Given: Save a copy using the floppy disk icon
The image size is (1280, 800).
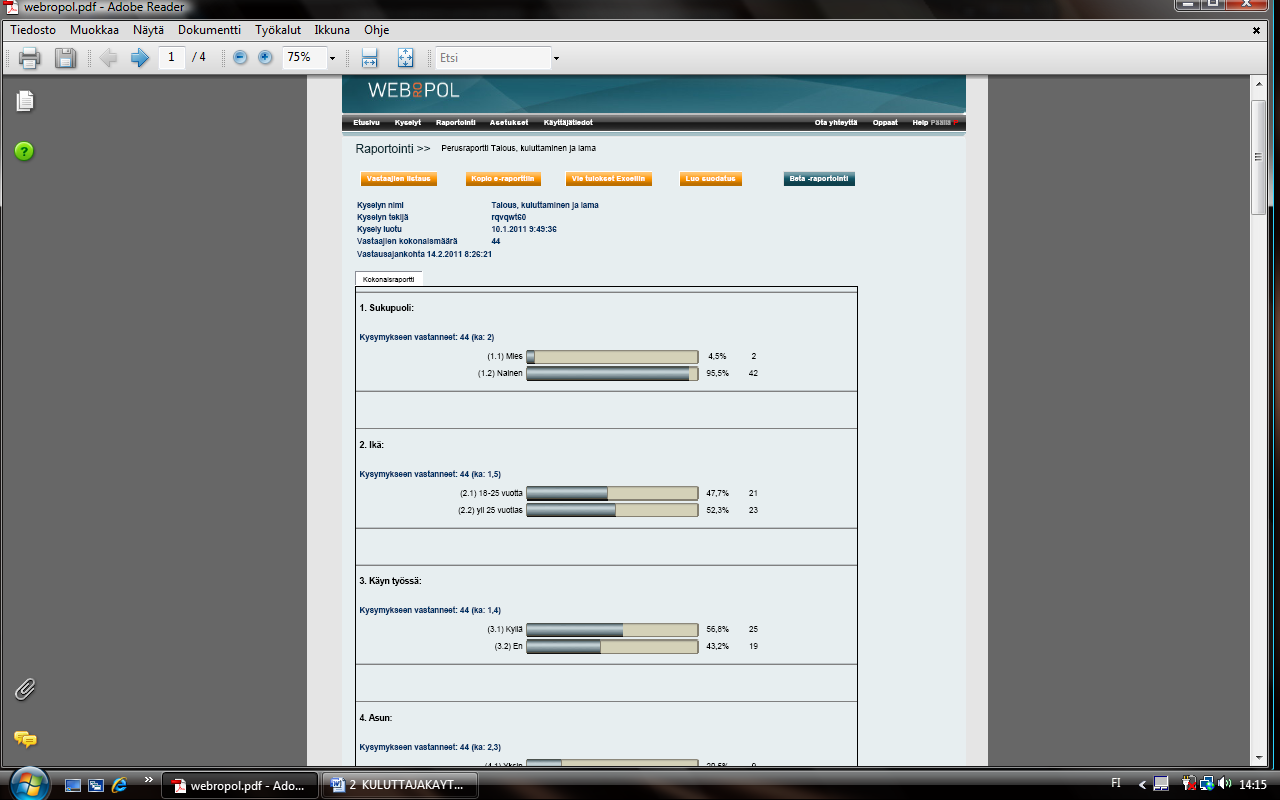Looking at the screenshot, I should [65, 58].
